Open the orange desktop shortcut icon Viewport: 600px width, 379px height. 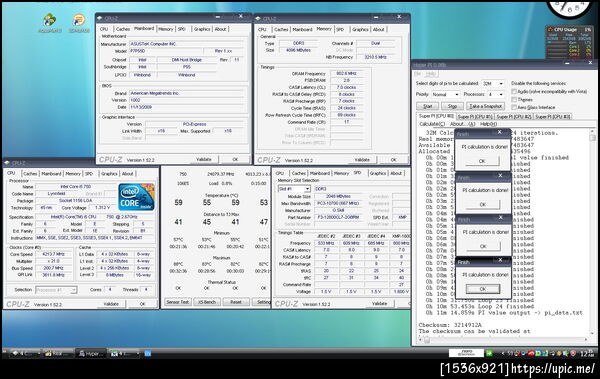pyautogui.click(x=79, y=21)
